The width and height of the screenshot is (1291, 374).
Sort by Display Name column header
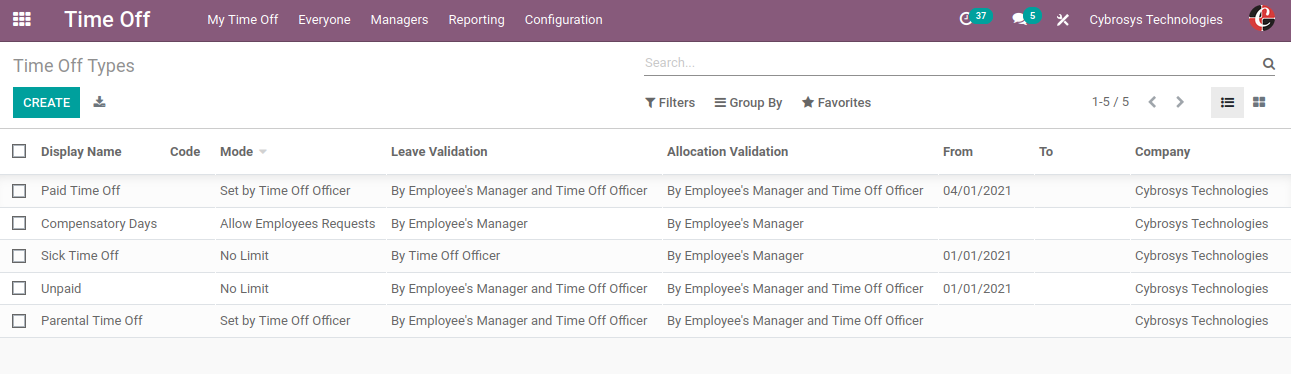click(81, 152)
